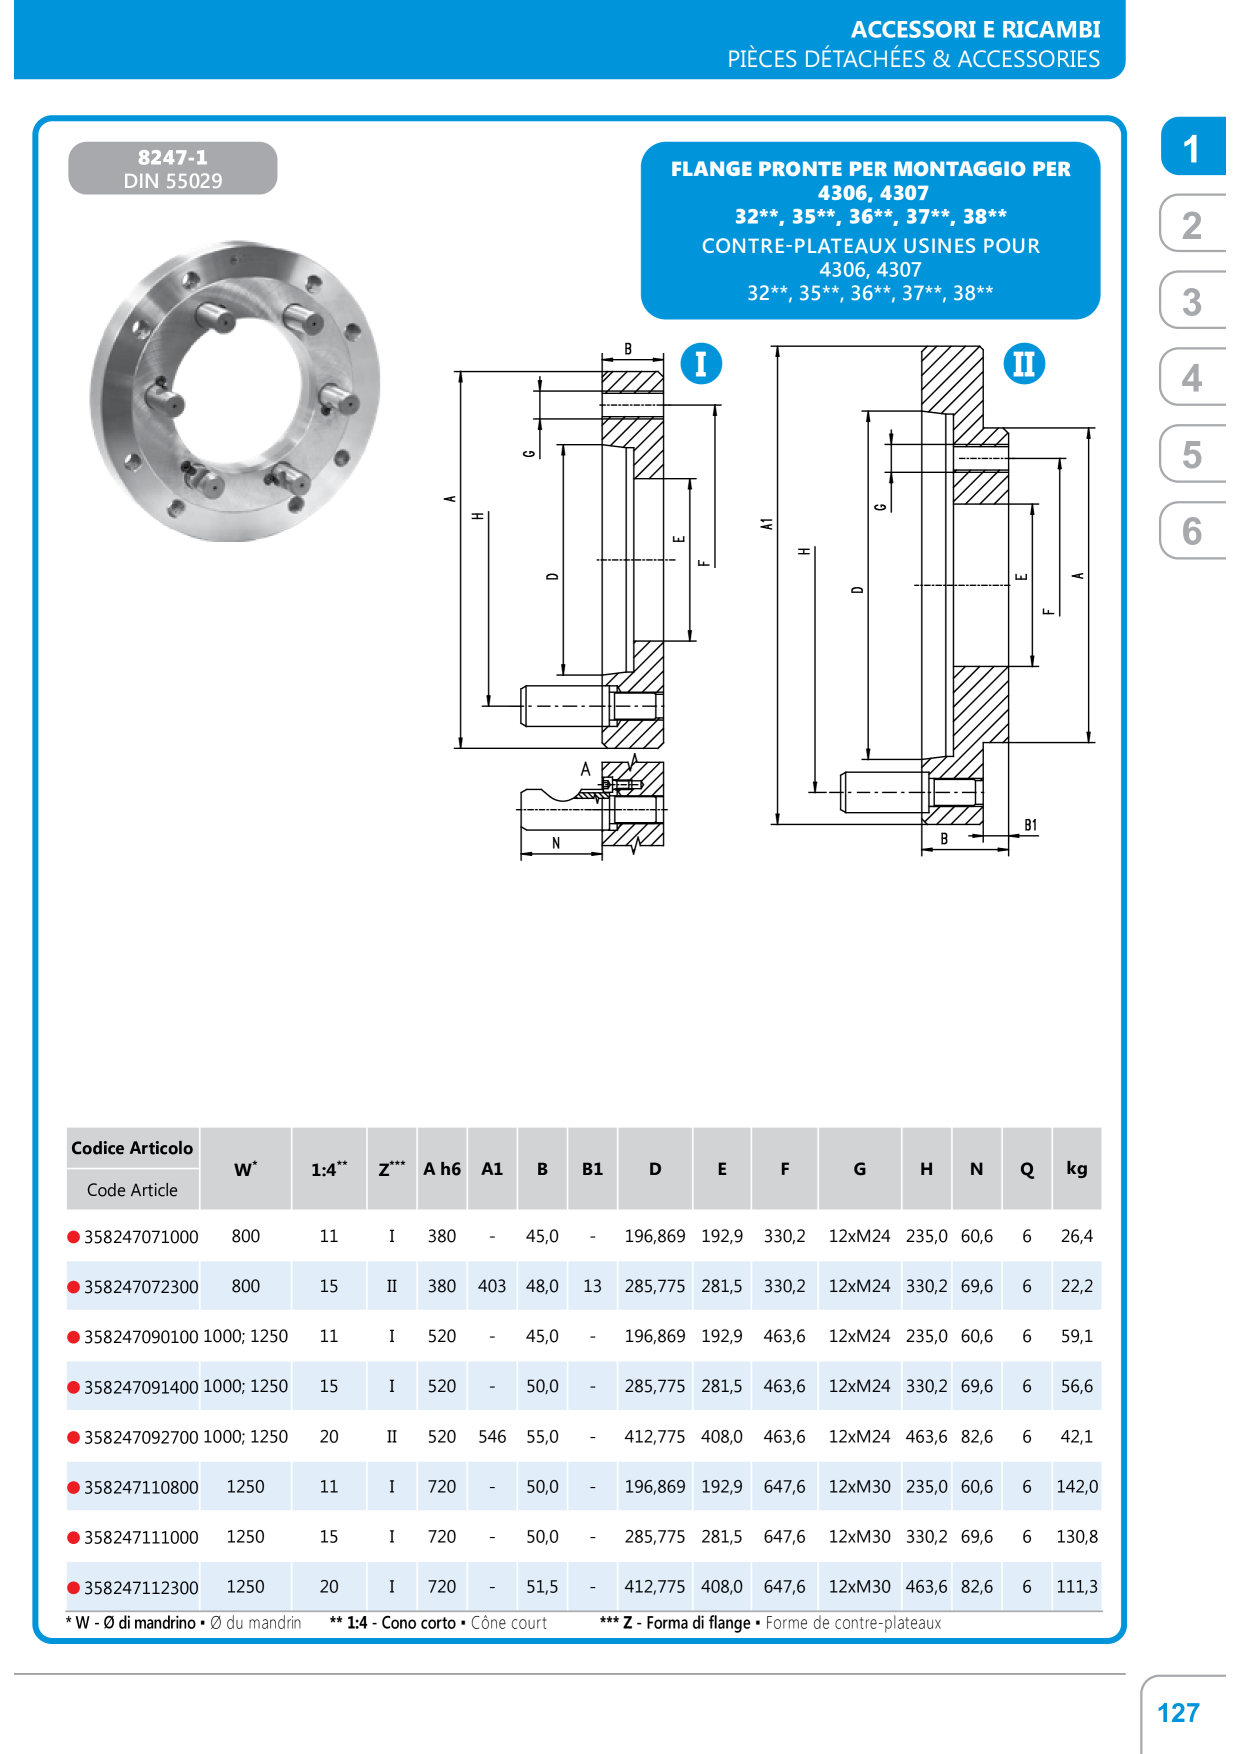This screenshot has width=1240, height=1754.
Task: Click article code 358247110800
Action: 141,1487
